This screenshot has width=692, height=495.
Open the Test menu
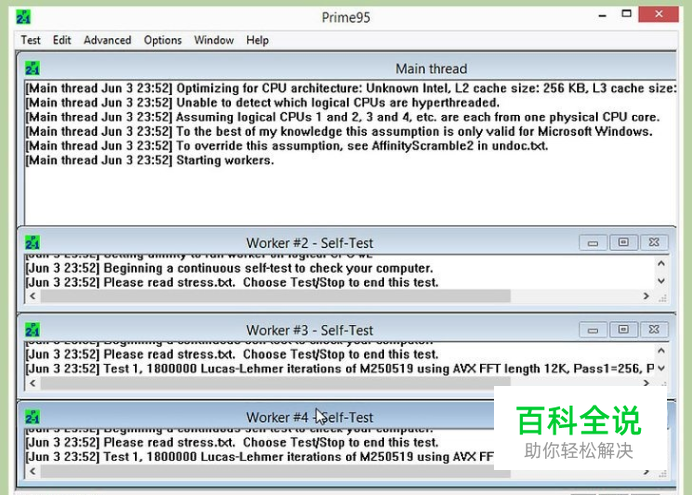point(30,40)
